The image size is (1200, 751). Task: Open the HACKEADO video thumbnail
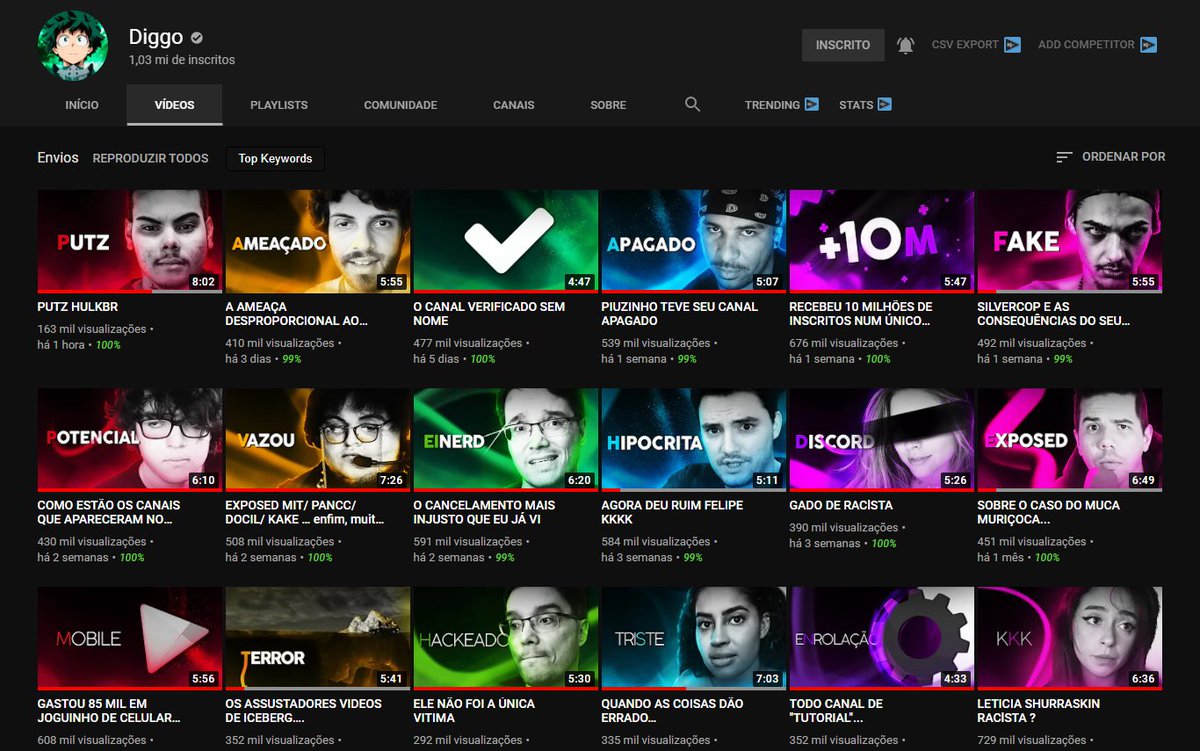point(506,638)
